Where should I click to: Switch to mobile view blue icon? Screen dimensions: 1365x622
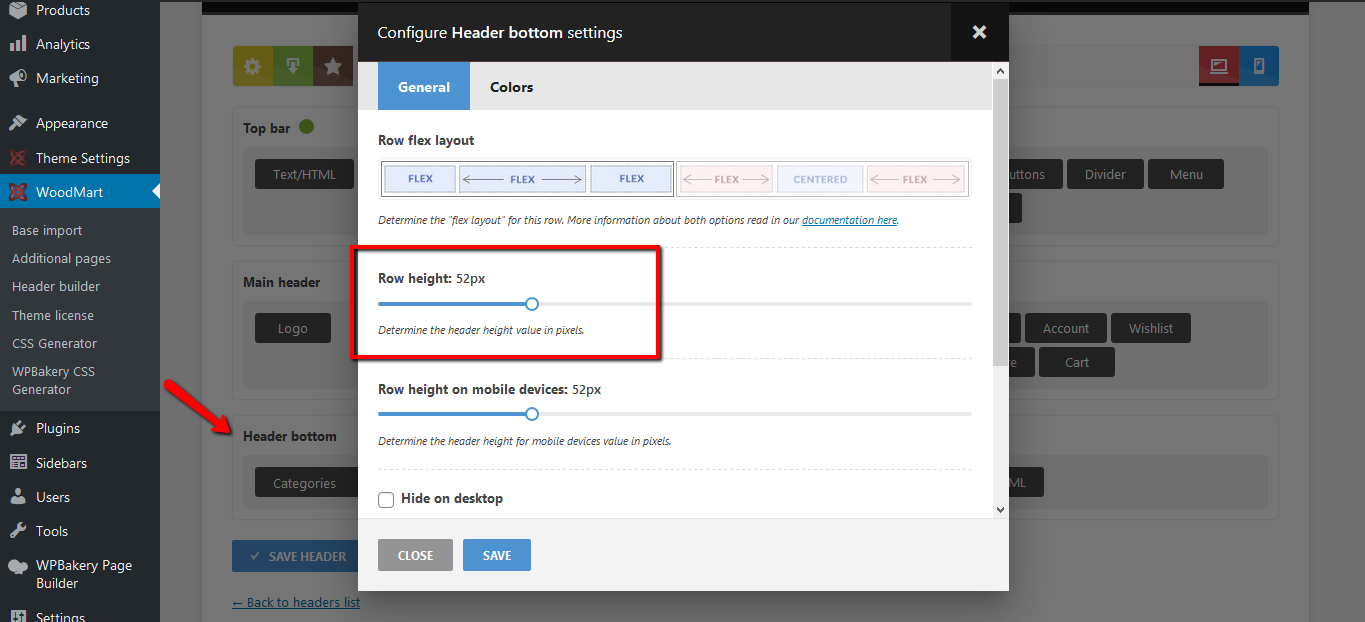click(1259, 66)
